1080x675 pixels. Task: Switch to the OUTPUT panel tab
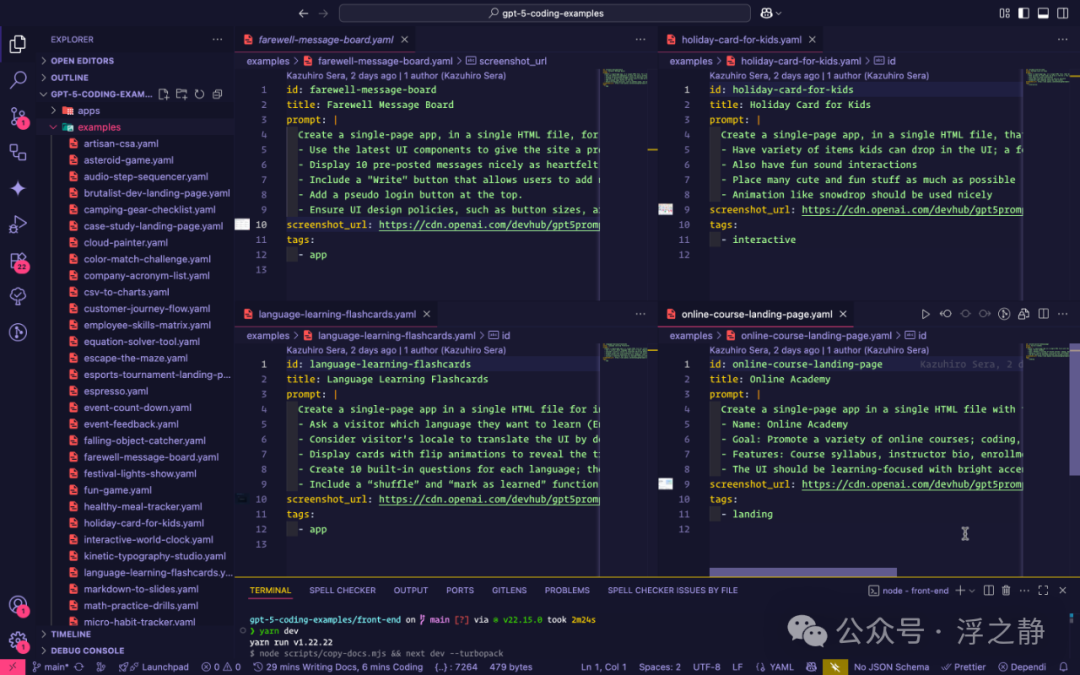[x=411, y=590]
